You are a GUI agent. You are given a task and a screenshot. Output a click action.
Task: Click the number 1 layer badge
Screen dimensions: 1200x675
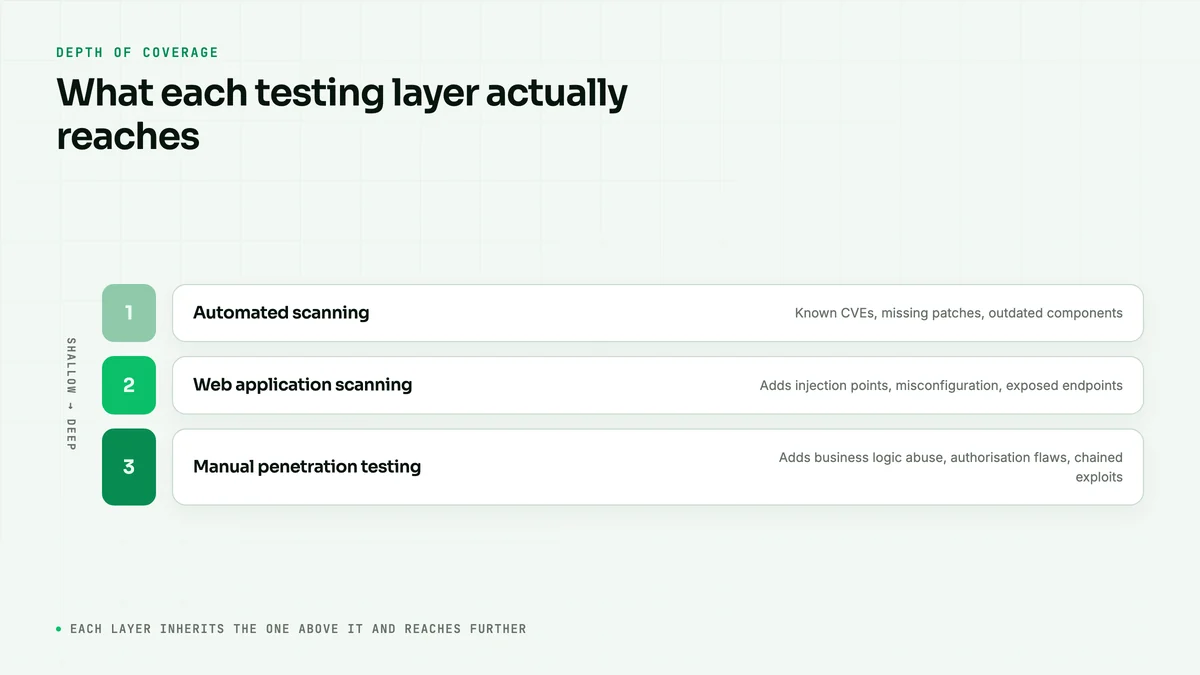tap(129, 313)
